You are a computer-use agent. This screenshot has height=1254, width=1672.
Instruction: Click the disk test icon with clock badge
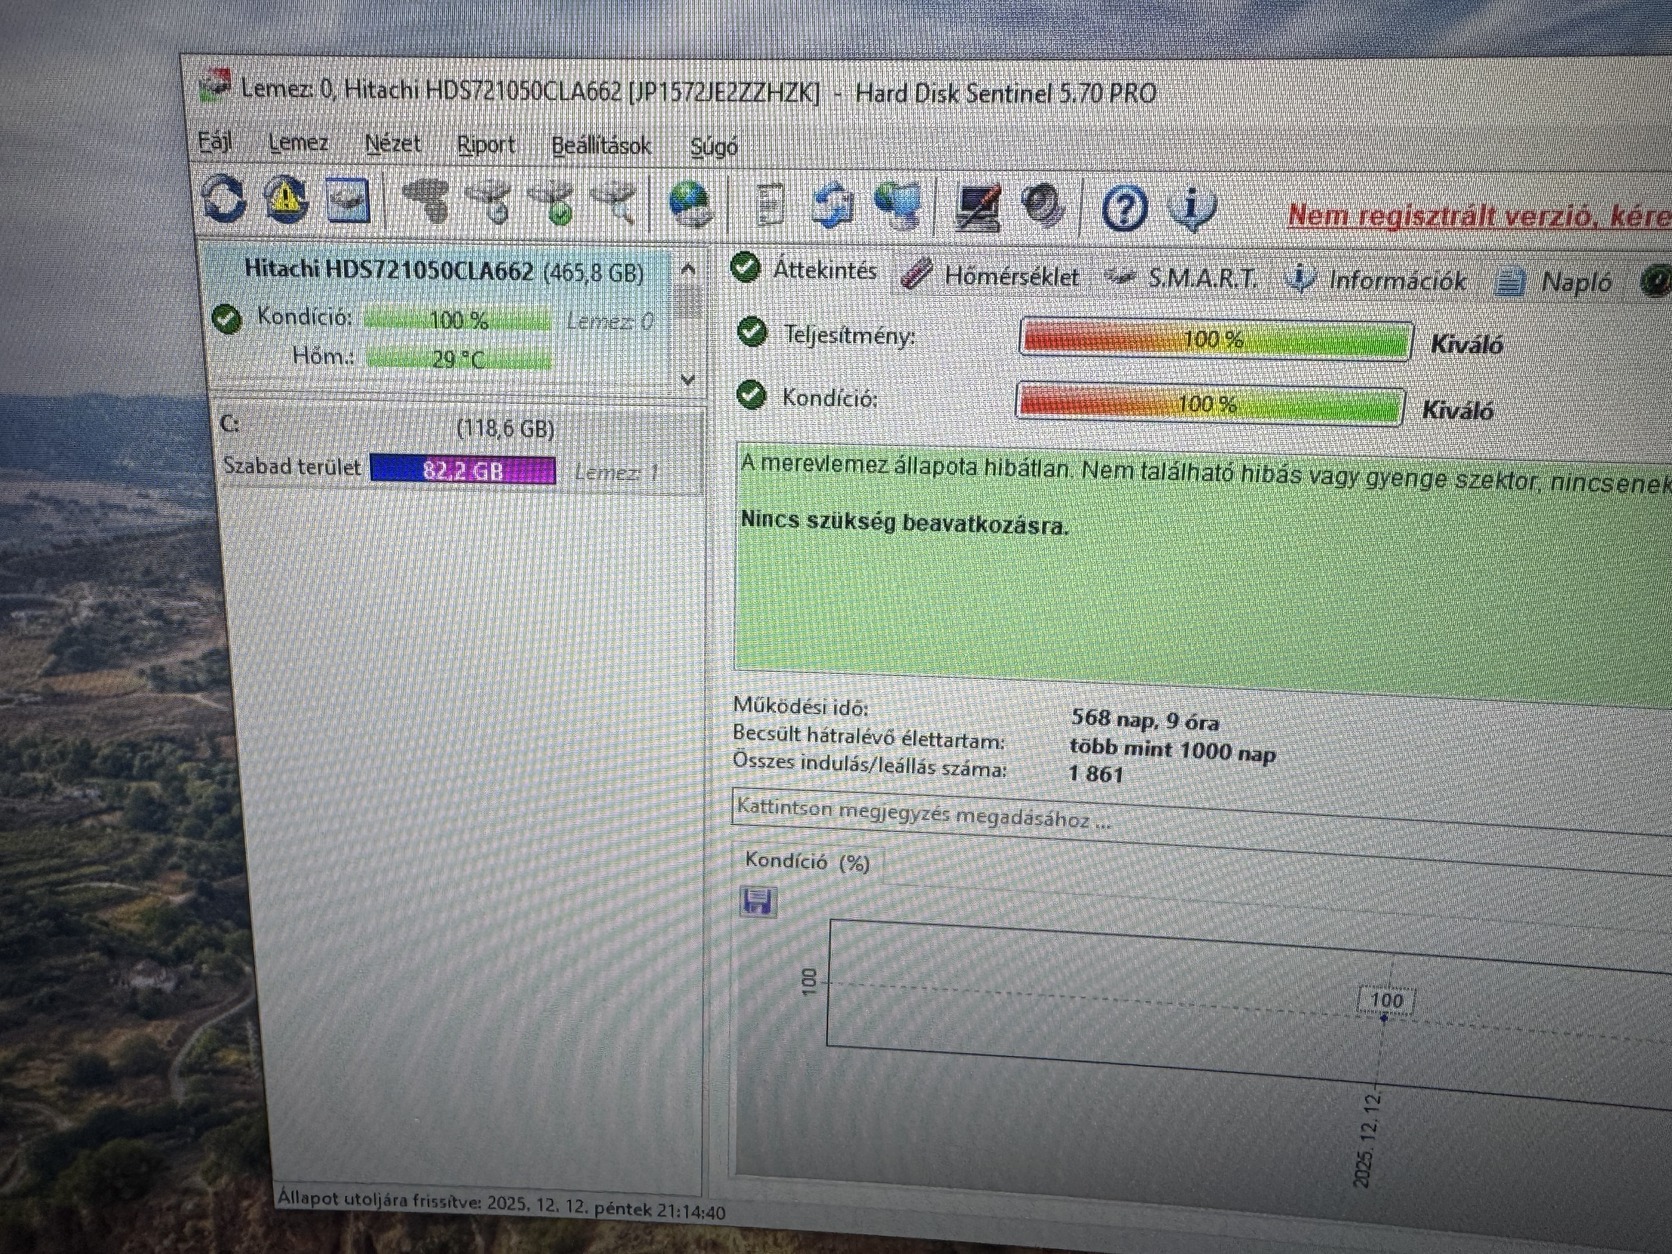pos(489,202)
